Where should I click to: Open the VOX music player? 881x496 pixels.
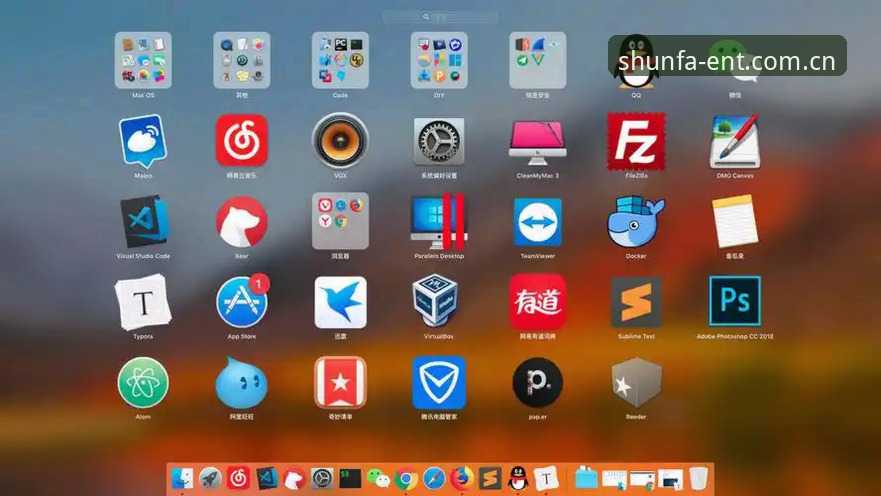click(340, 140)
